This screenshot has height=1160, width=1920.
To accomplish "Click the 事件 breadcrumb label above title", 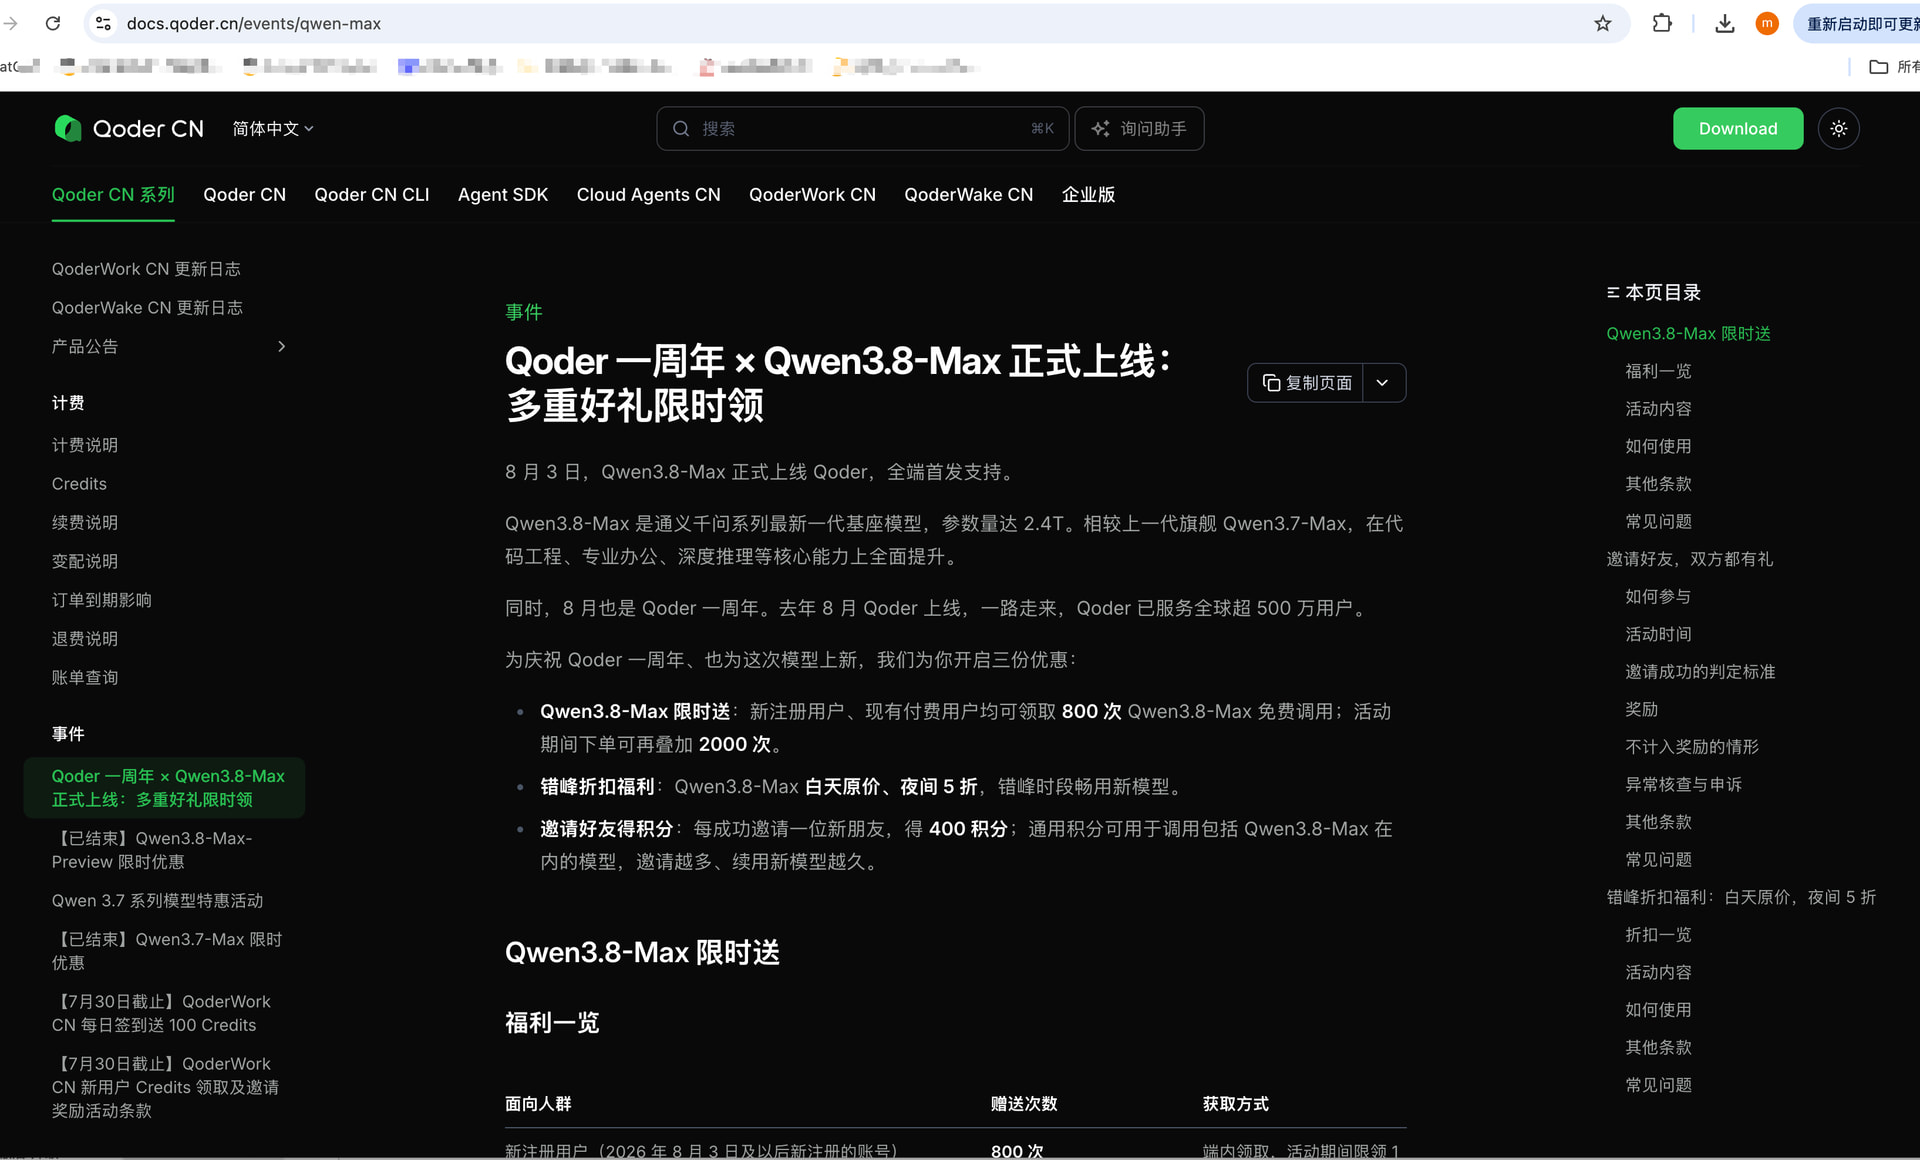I will (x=523, y=312).
